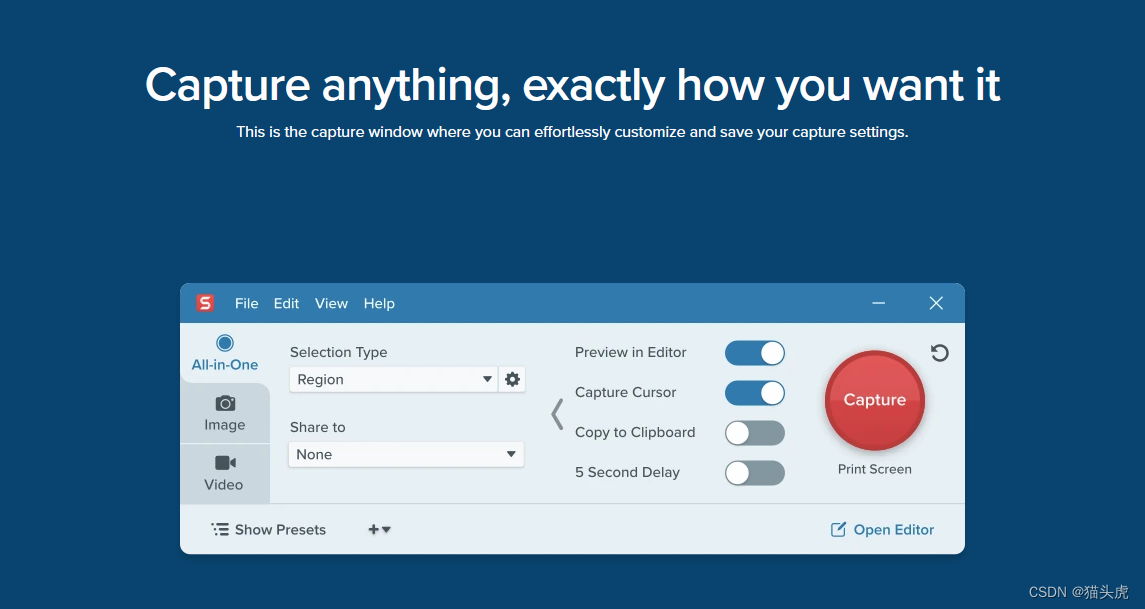The width and height of the screenshot is (1145, 609).
Task: Click the Show Presets list icon
Action: point(220,529)
